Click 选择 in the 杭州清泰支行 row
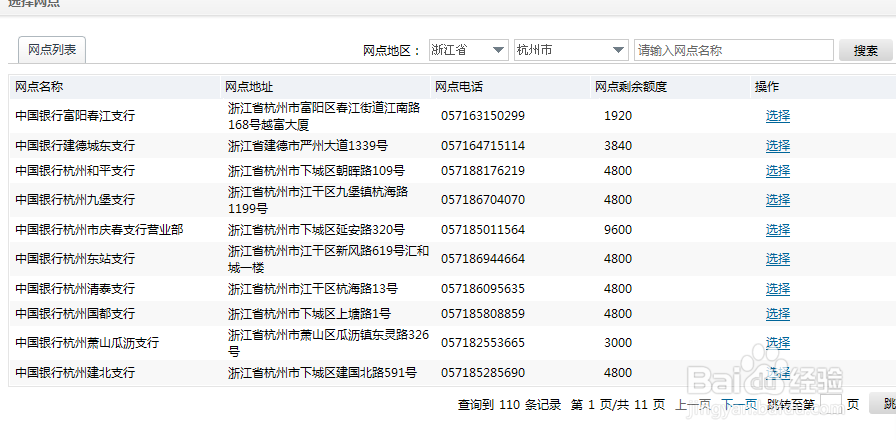 pos(778,289)
